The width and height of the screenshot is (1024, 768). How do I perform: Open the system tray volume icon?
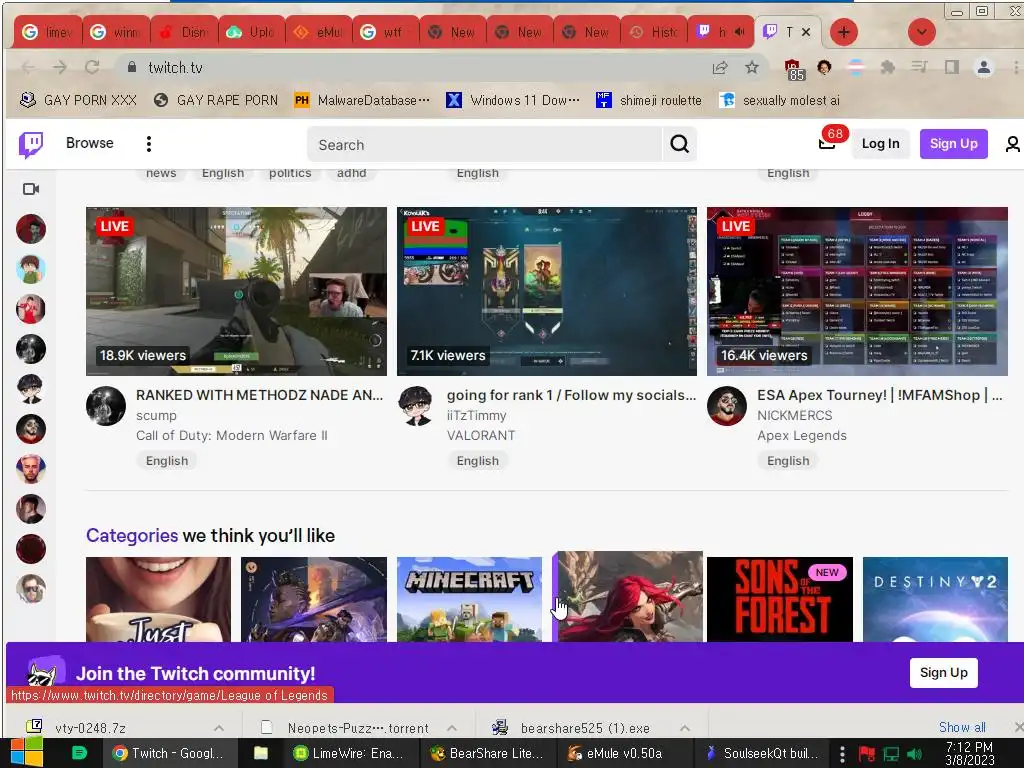914,754
